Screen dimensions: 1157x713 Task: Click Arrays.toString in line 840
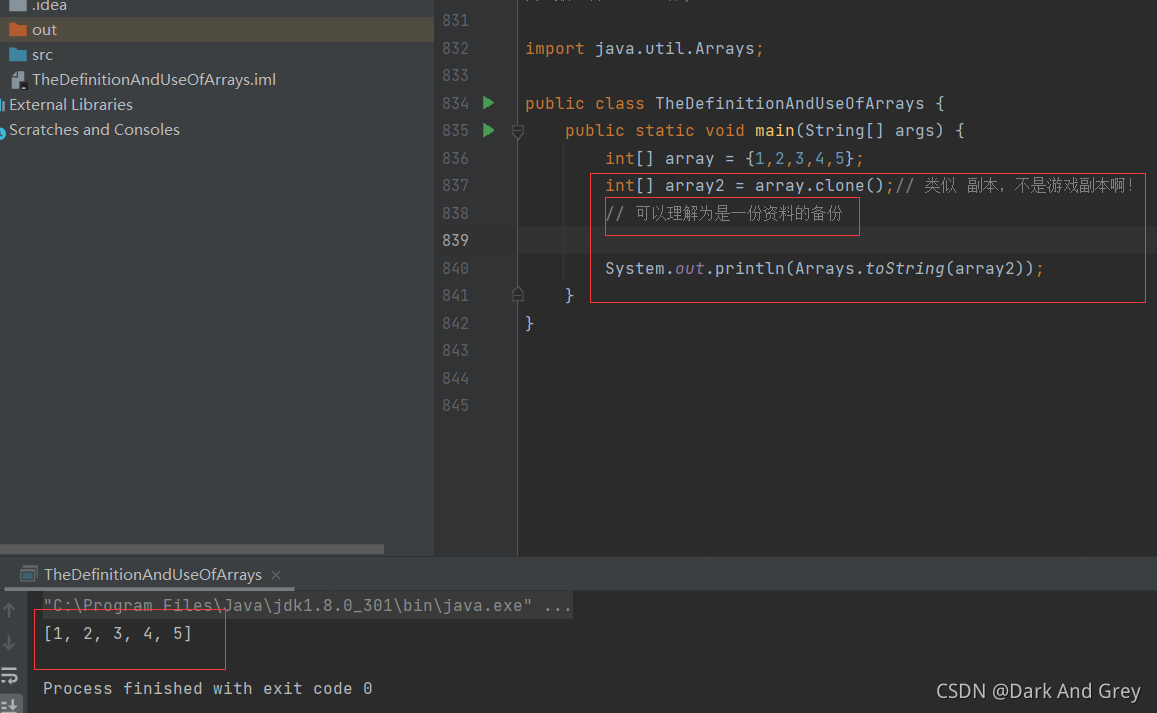click(869, 269)
